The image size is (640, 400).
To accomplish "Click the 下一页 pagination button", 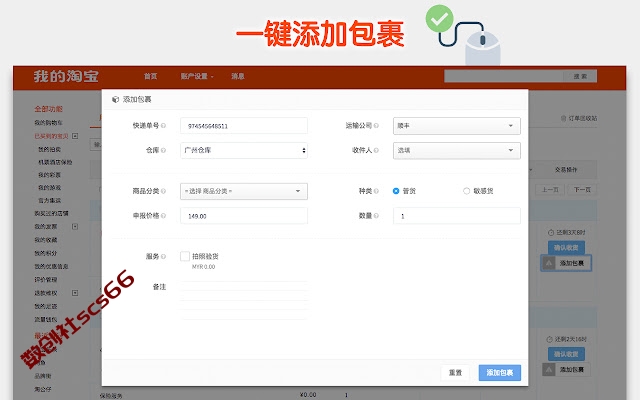I will click(x=582, y=190).
